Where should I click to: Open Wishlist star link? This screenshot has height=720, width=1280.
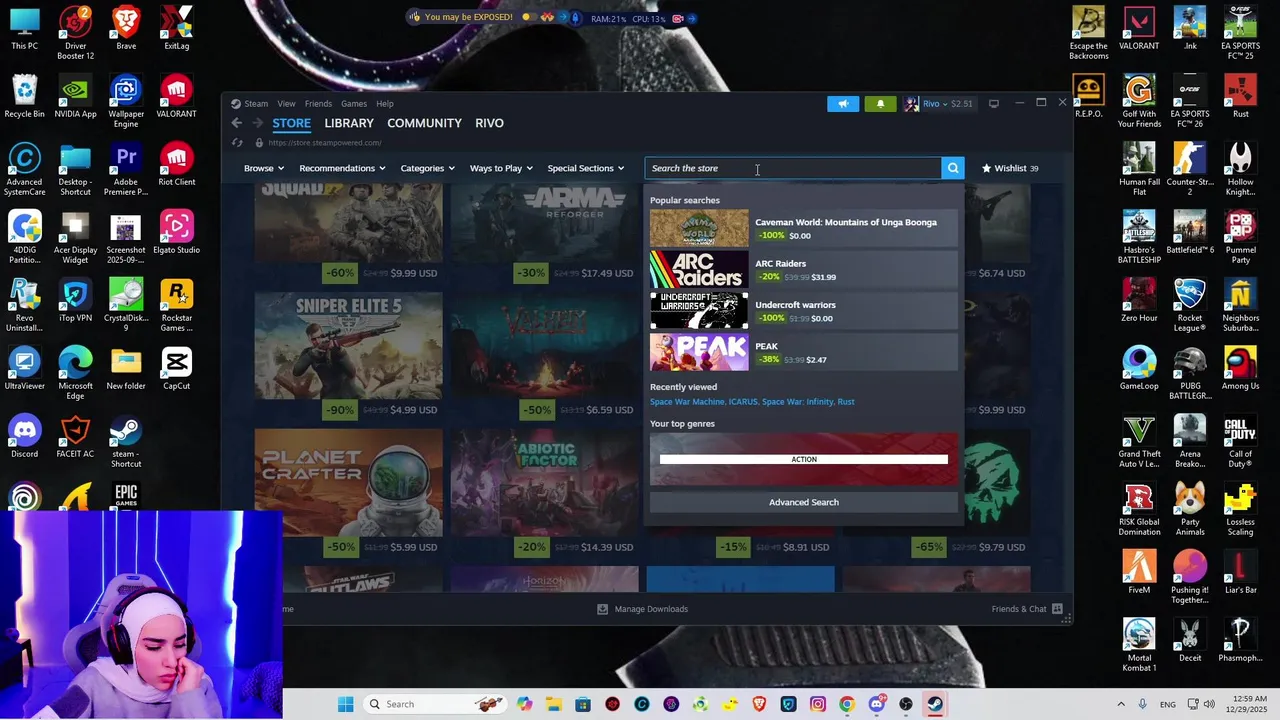pyautogui.click(x=1010, y=168)
